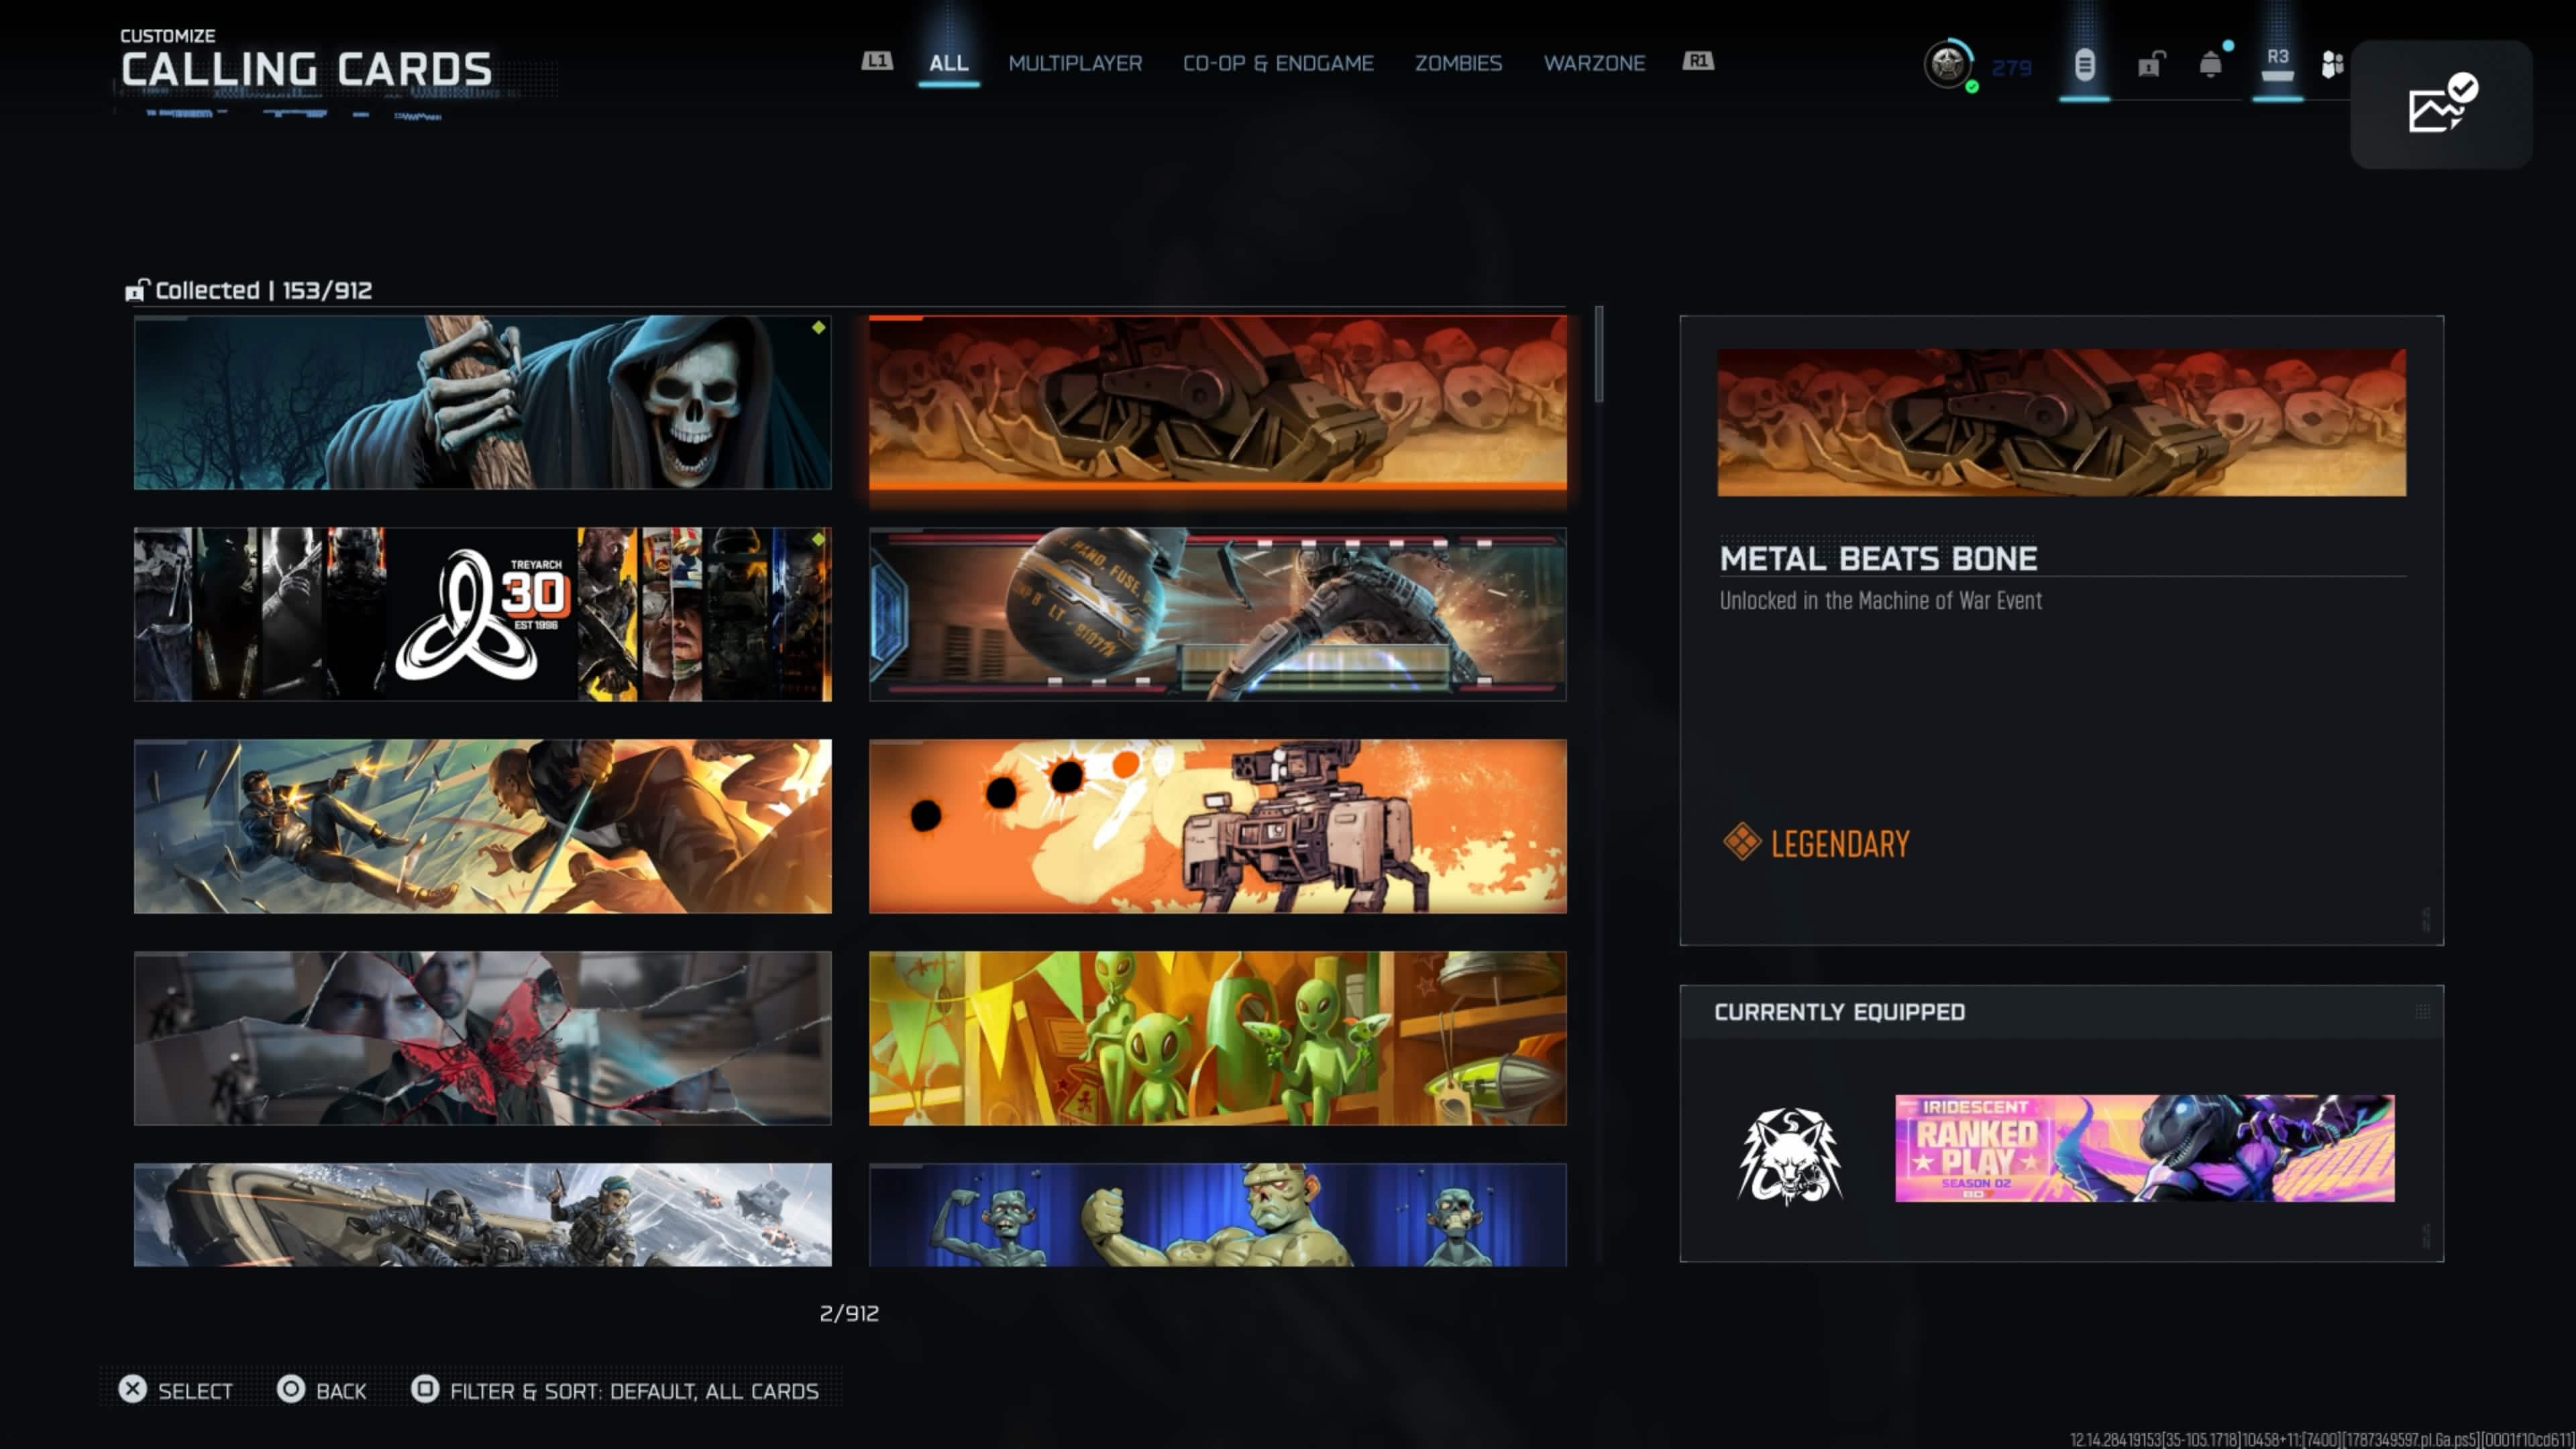Select the Treyarch 30 calling card

tap(482, 614)
